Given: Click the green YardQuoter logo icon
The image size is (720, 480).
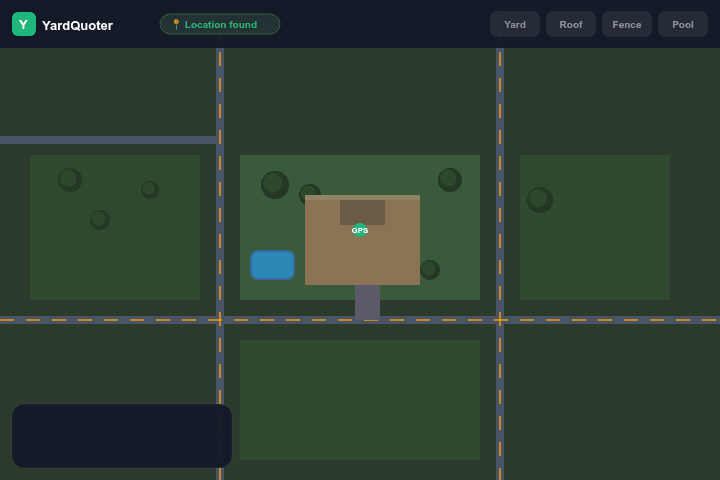Looking at the screenshot, I should (24, 24).
